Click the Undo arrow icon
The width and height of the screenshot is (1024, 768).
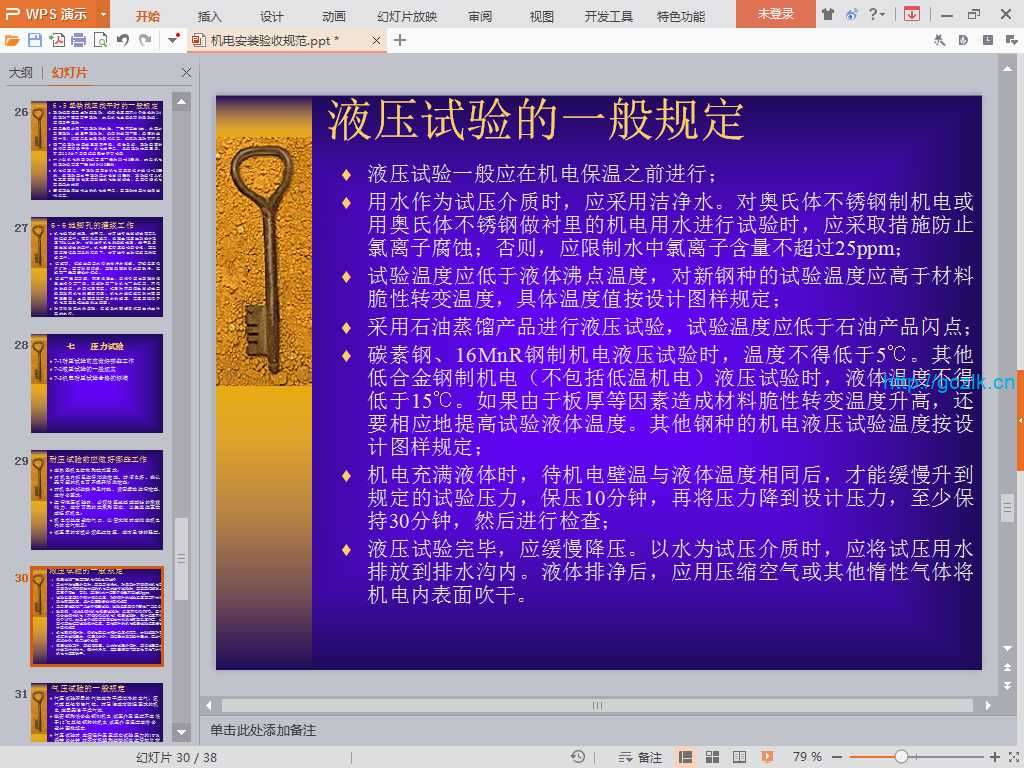tap(123, 40)
